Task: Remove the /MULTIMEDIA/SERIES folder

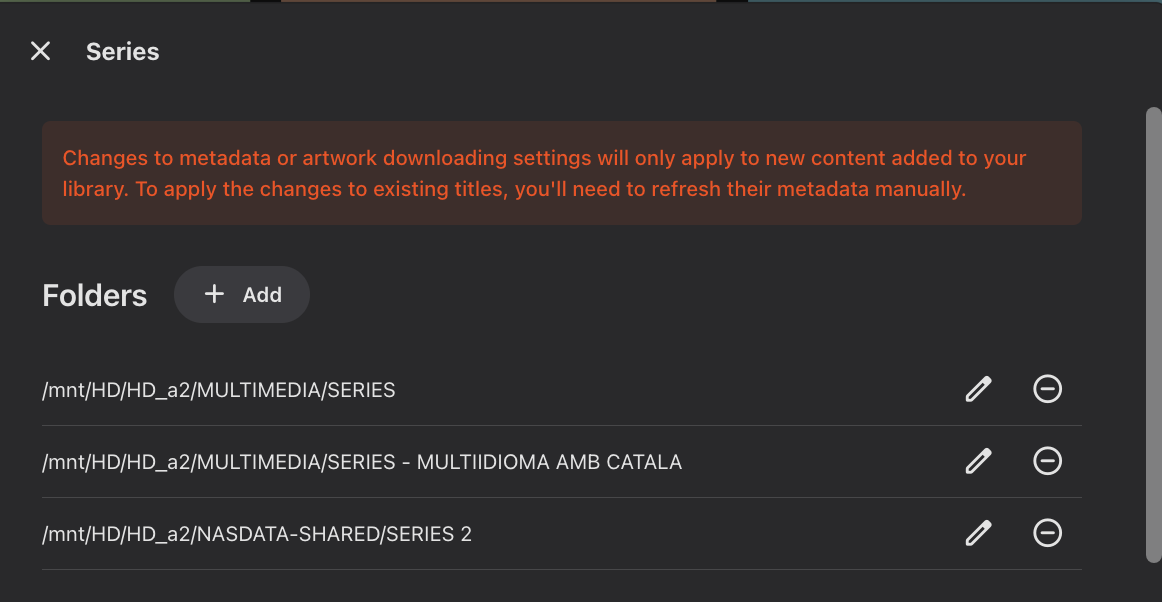Action: [x=1047, y=389]
